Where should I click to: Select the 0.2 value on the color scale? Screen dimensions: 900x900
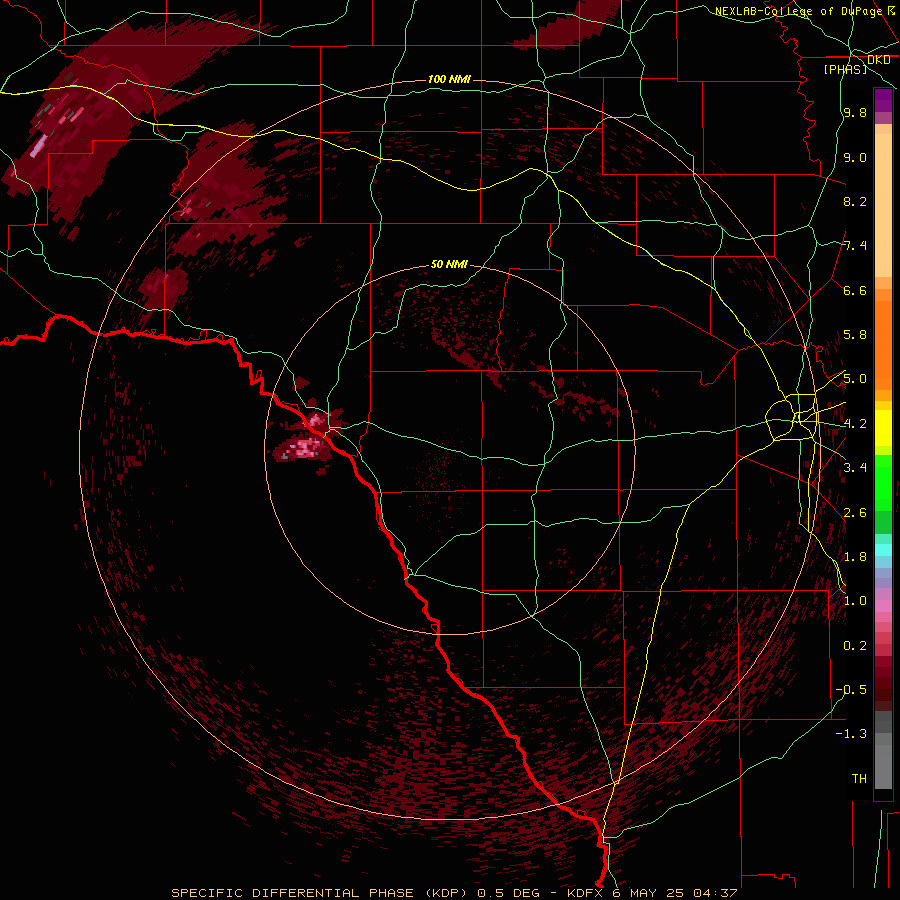(855, 646)
